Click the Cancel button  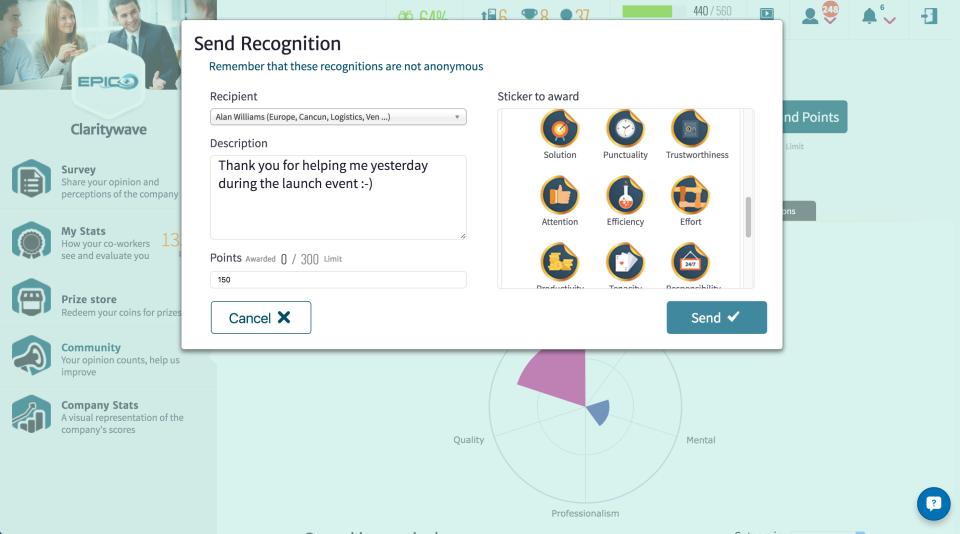[x=261, y=317]
